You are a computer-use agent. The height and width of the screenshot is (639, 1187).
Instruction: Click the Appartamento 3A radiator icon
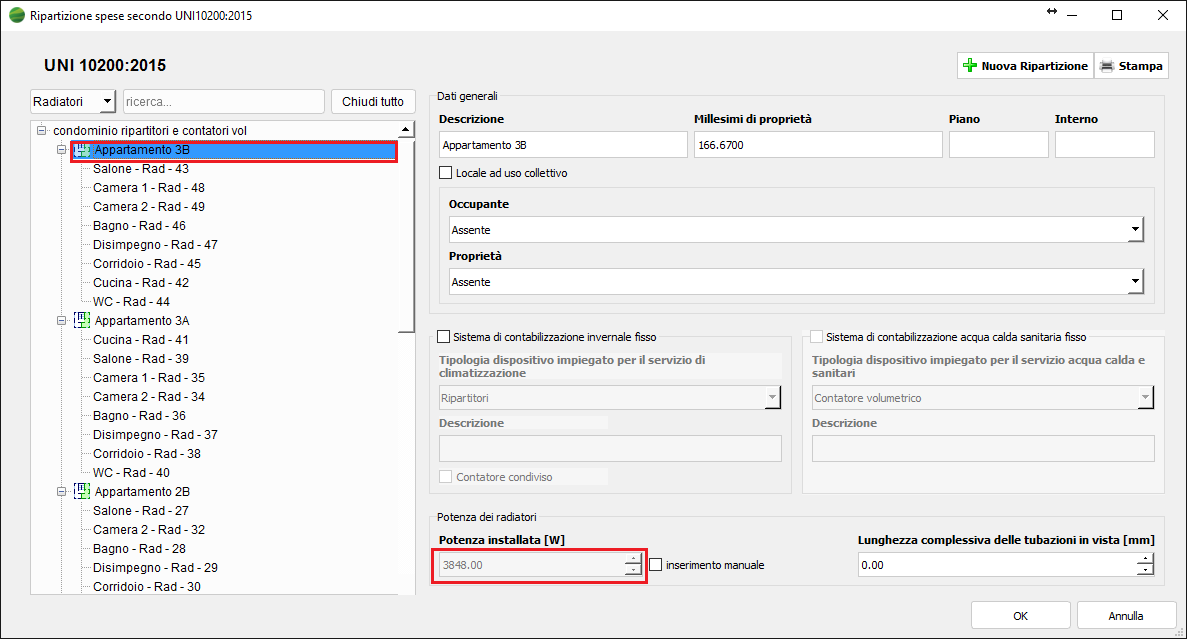82,321
